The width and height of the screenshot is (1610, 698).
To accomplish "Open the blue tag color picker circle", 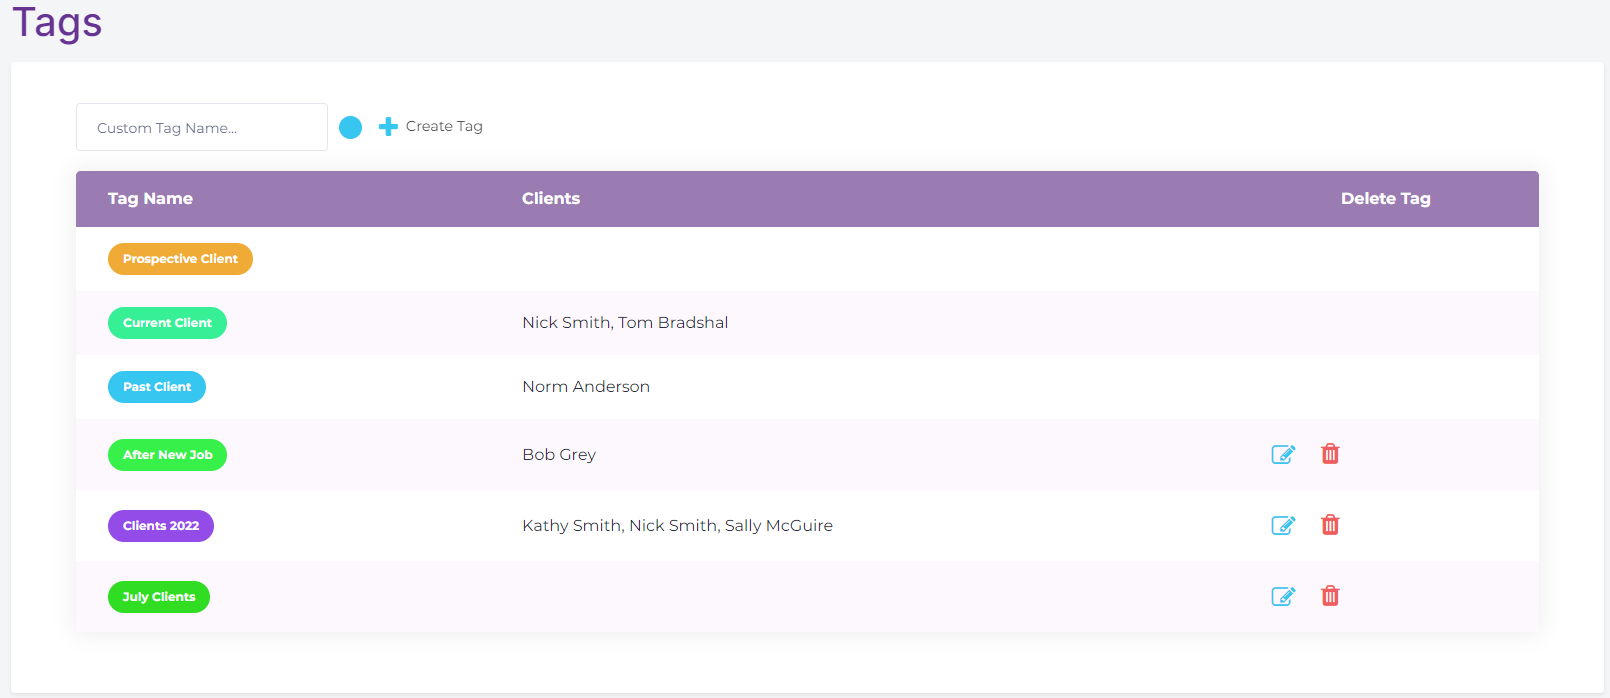I will 350,127.
